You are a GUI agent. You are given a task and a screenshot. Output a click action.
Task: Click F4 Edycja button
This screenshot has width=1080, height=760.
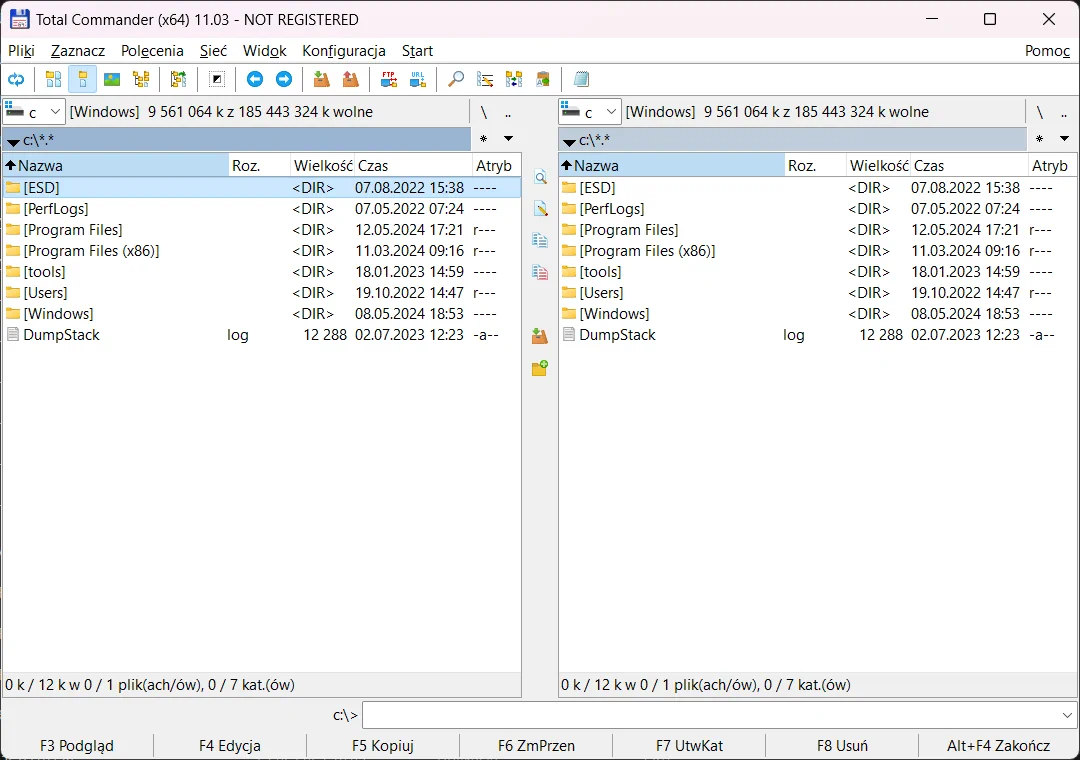point(229,746)
